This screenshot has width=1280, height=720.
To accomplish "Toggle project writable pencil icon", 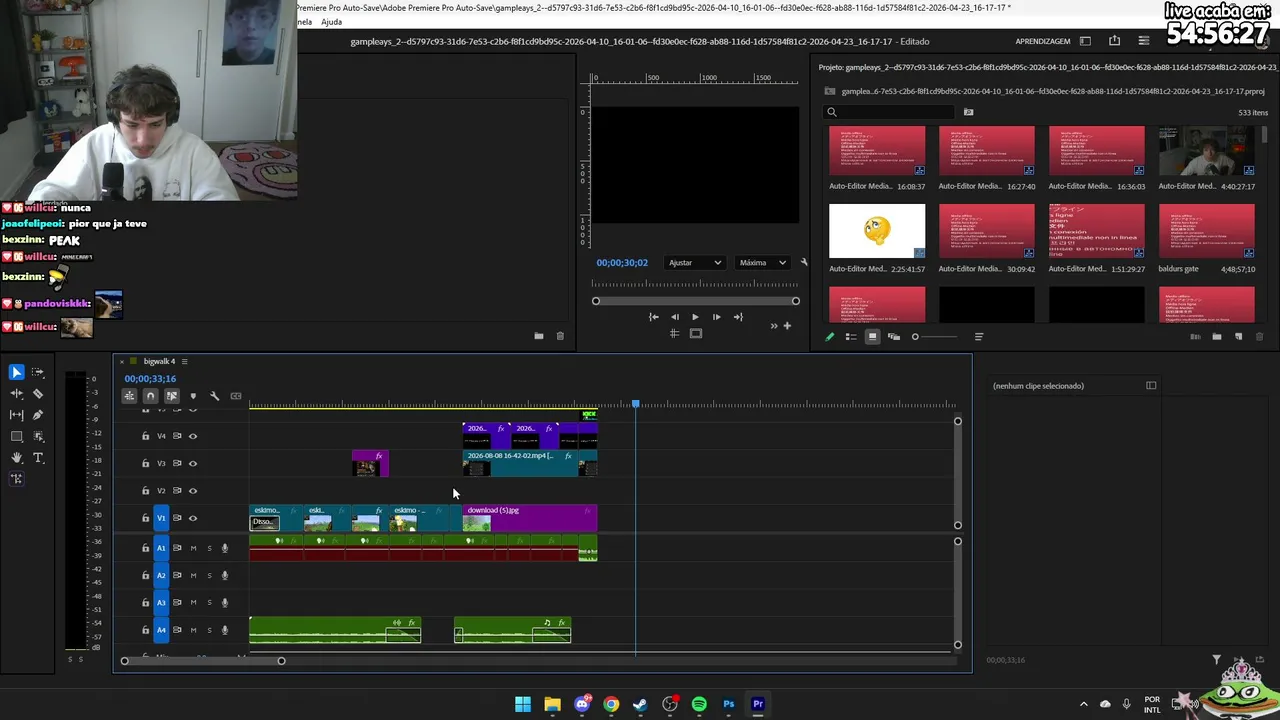I will tap(829, 337).
